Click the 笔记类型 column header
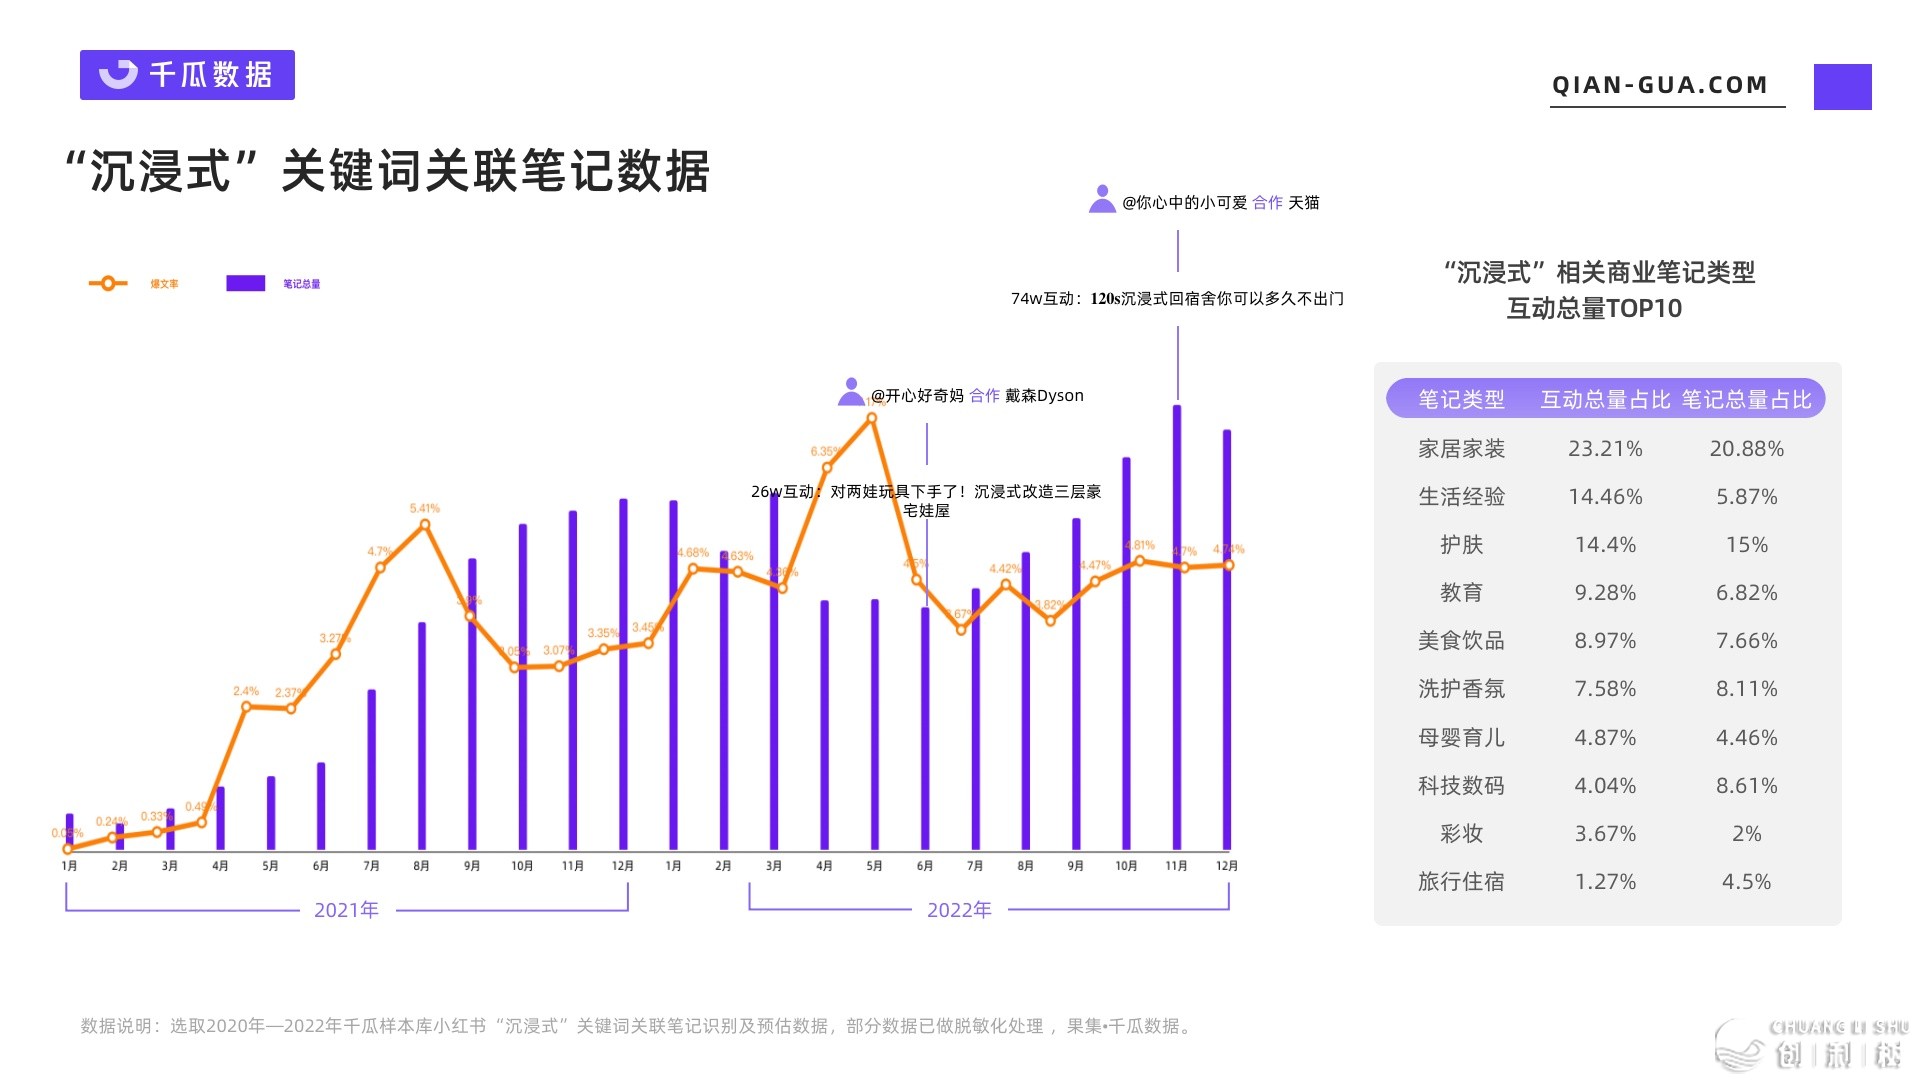Screen dimensions: 1920x1080 [x=1461, y=400]
